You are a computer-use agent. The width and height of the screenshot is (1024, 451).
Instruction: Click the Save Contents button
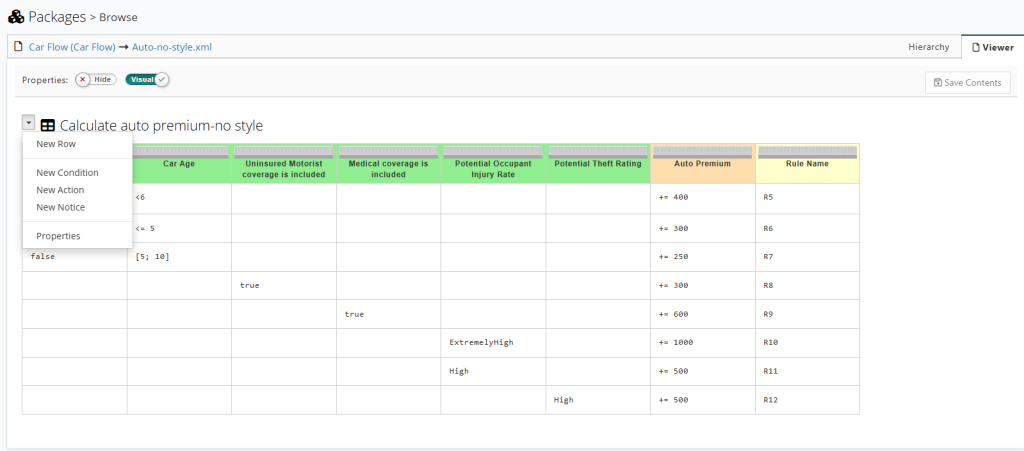[x=968, y=83]
